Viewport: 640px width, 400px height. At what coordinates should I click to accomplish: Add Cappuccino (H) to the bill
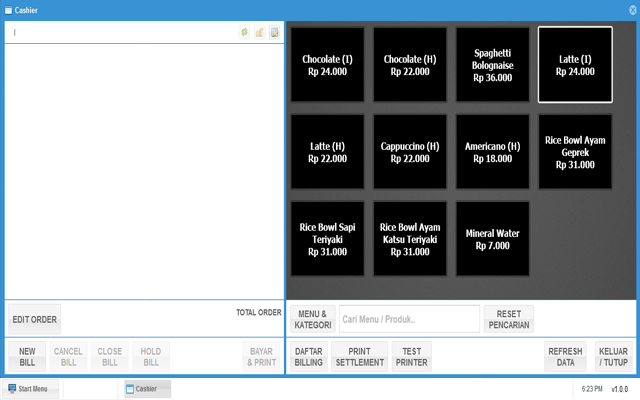click(410, 152)
